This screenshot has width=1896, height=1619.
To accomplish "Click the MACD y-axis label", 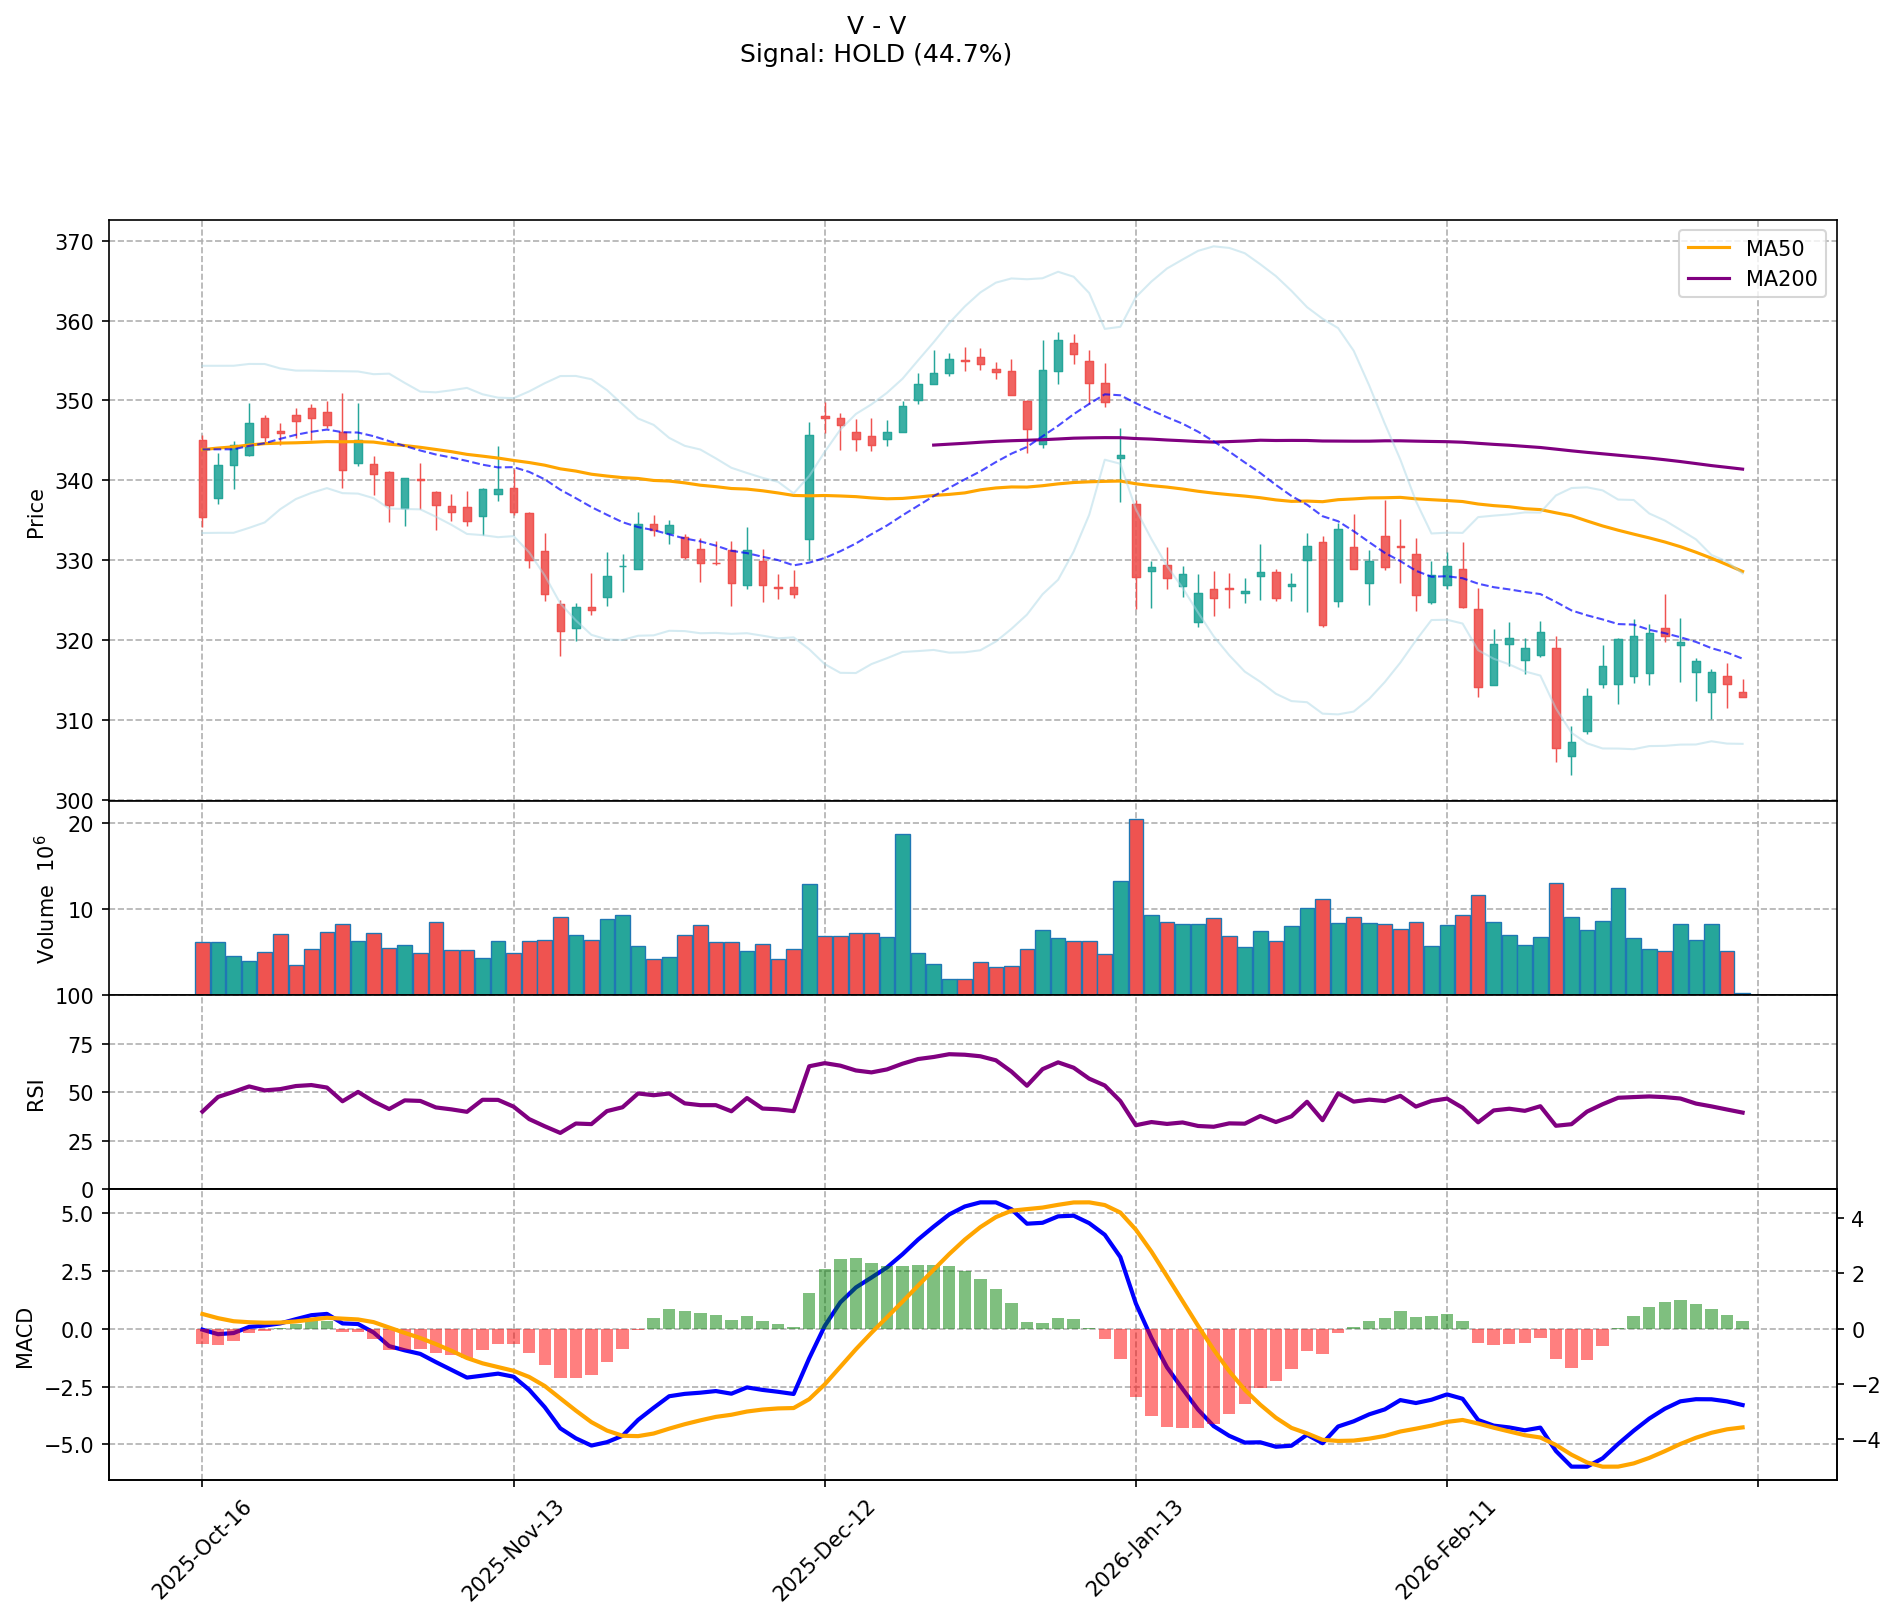I will [x=25, y=1338].
